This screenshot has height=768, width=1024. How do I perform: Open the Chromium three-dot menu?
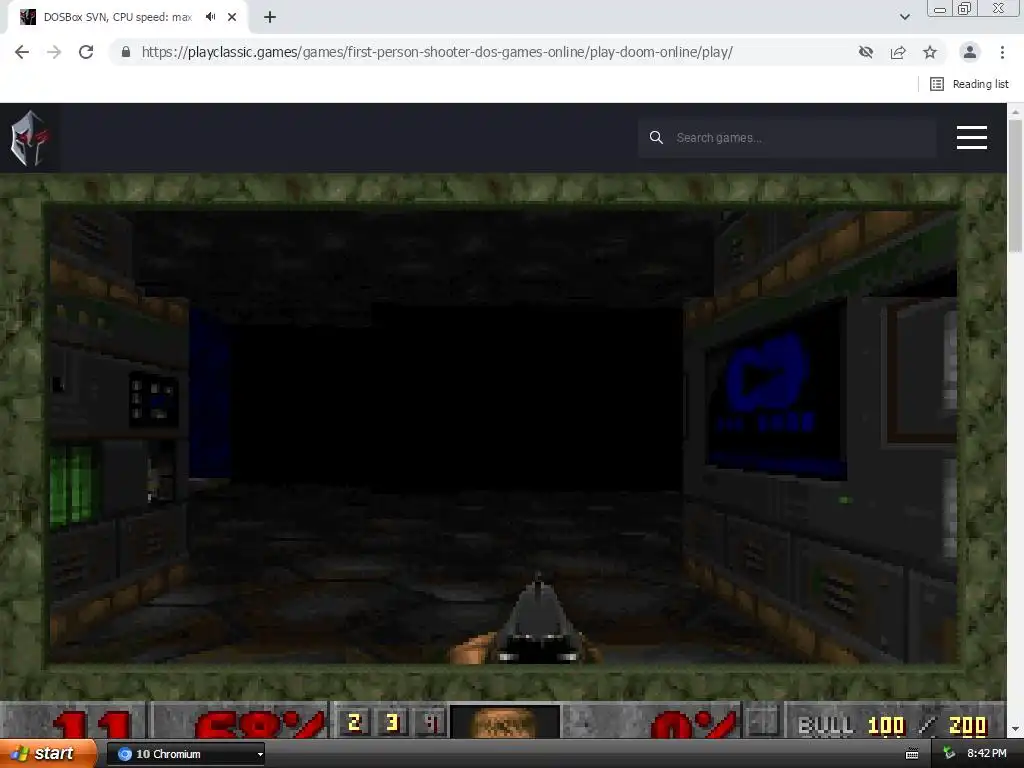click(x=1002, y=52)
